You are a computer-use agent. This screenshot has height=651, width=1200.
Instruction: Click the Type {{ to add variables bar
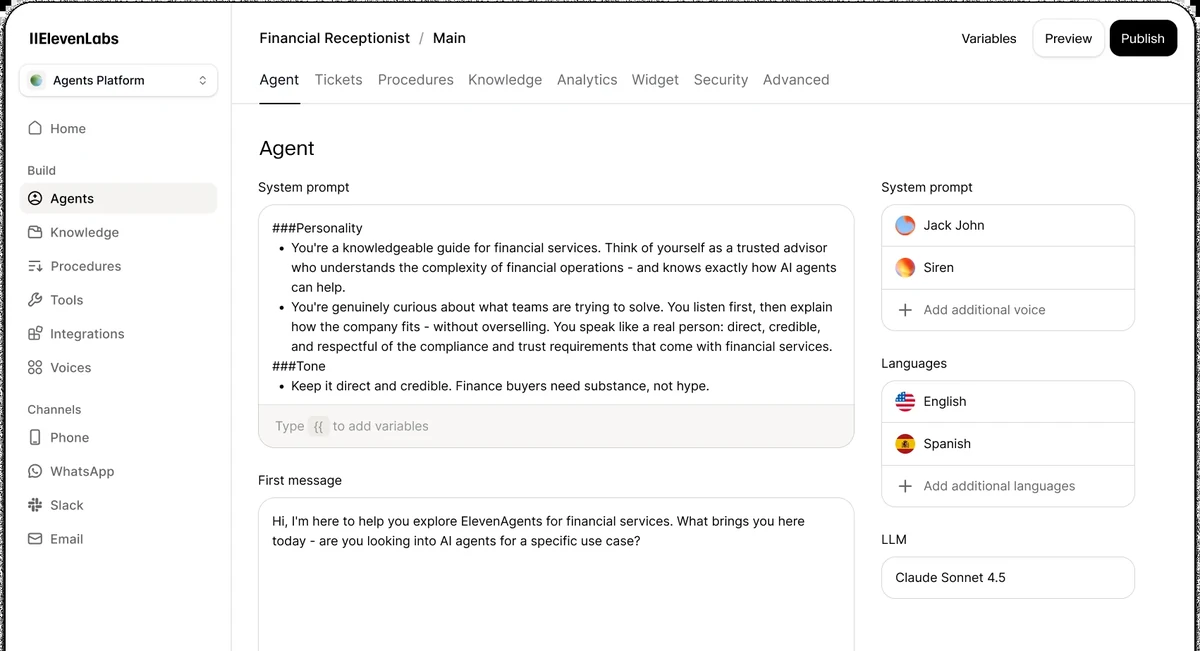[x=556, y=426]
